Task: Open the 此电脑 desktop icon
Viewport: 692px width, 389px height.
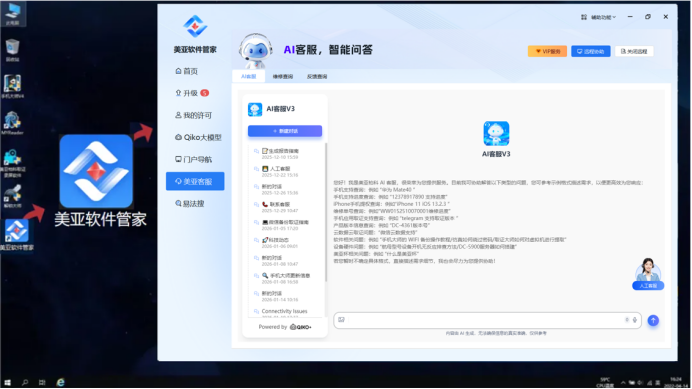Action: point(13,14)
